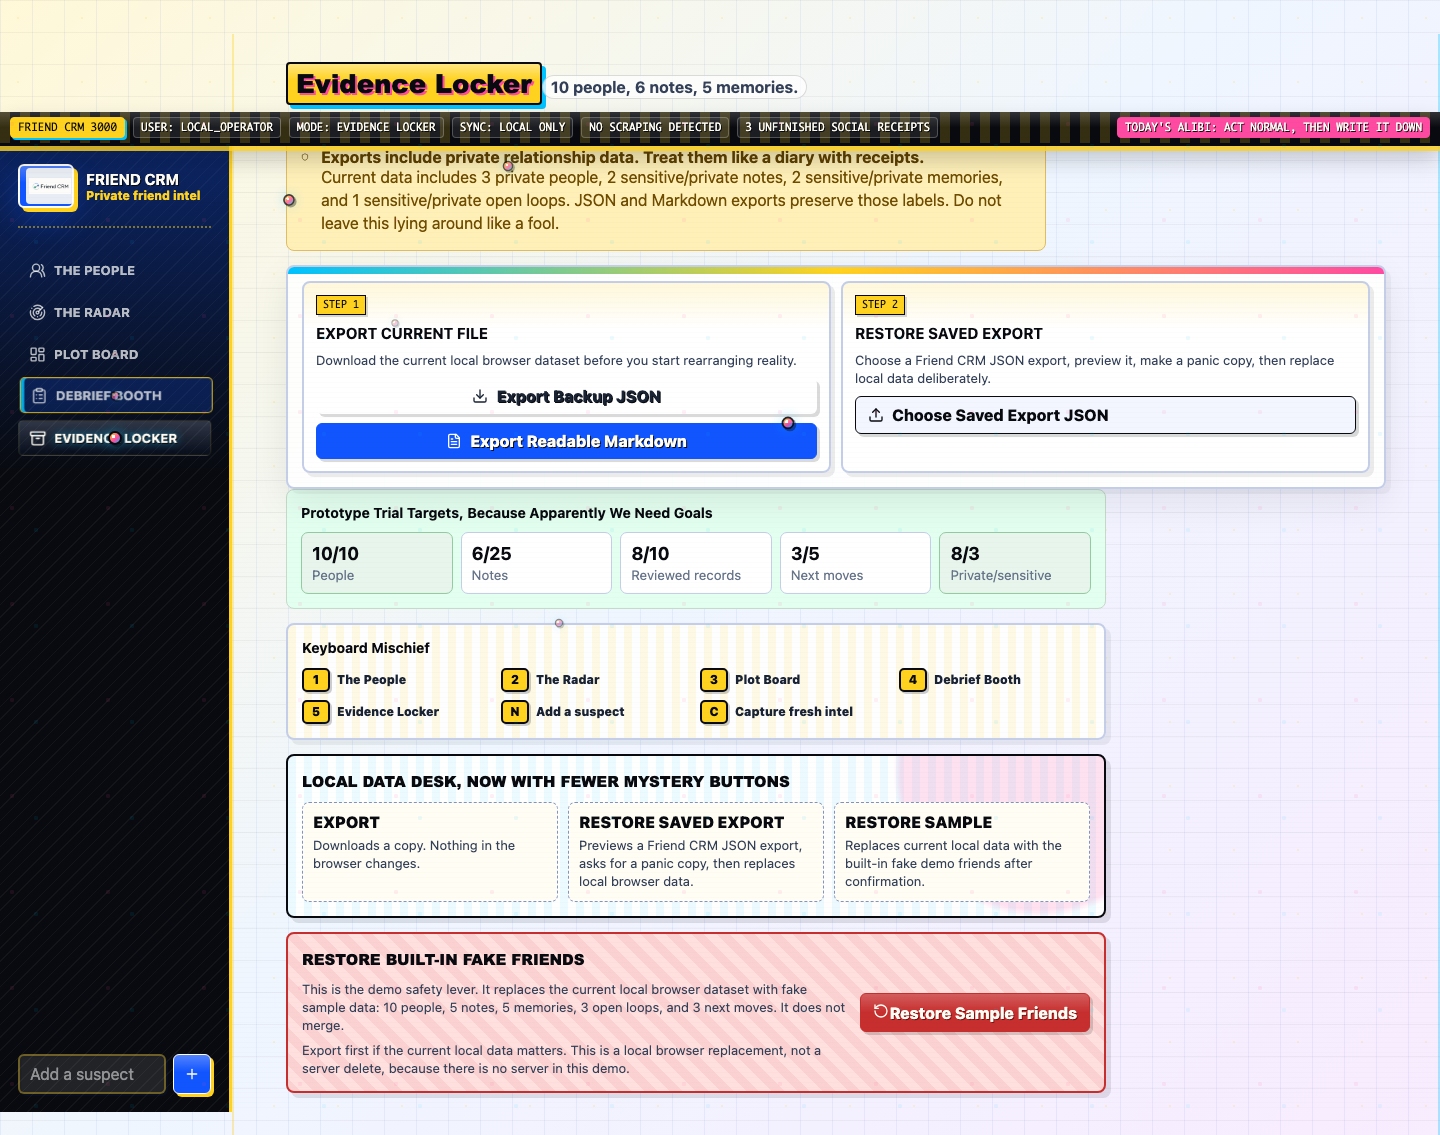Open The People in sidebar
The image size is (1440, 1135).
click(x=115, y=270)
